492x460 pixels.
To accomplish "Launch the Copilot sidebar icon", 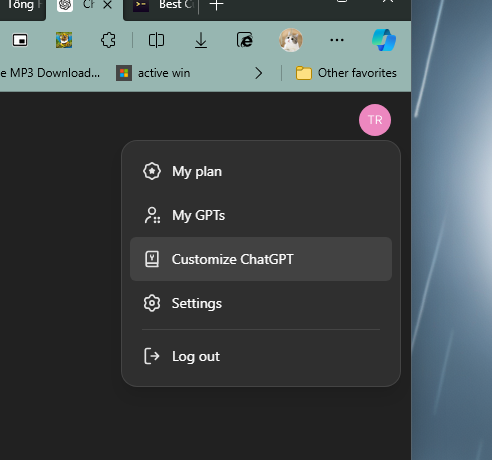I will [384, 40].
